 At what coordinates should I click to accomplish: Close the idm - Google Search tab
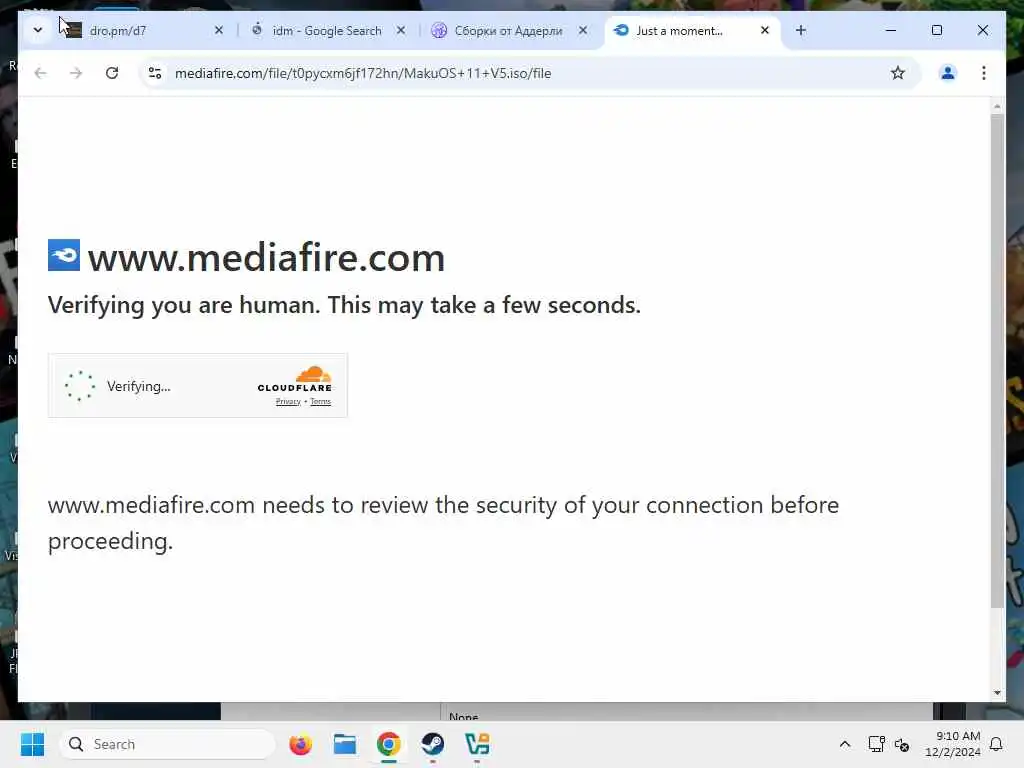click(x=401, y=30)
